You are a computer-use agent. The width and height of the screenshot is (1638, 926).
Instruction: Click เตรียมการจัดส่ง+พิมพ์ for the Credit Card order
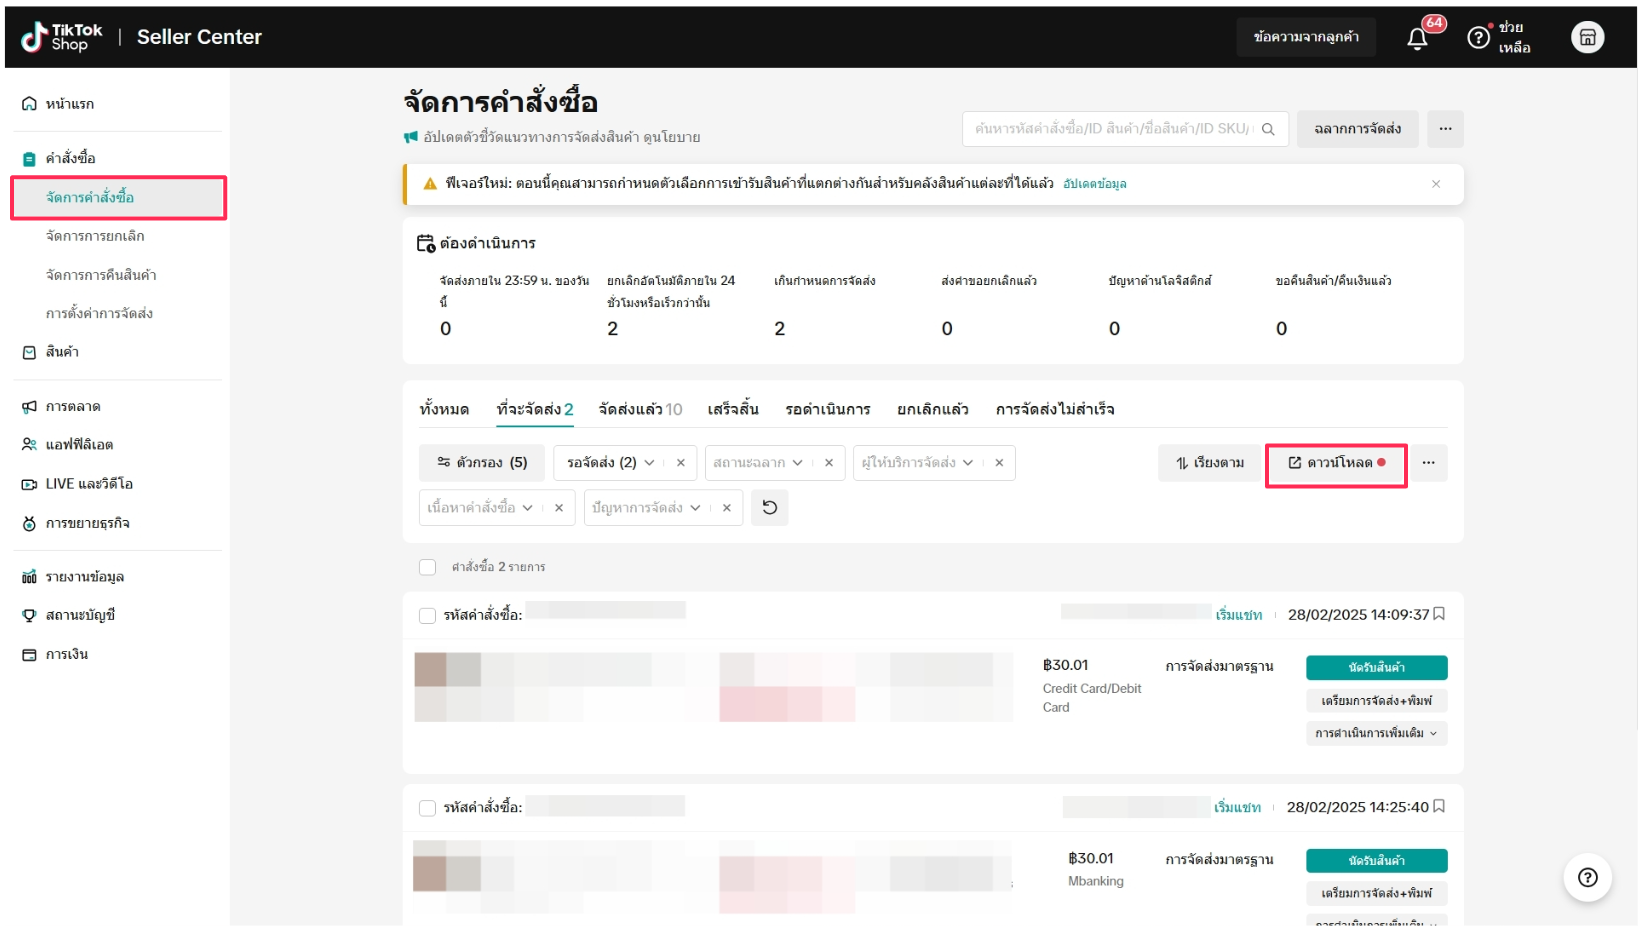coord(1377,700)
